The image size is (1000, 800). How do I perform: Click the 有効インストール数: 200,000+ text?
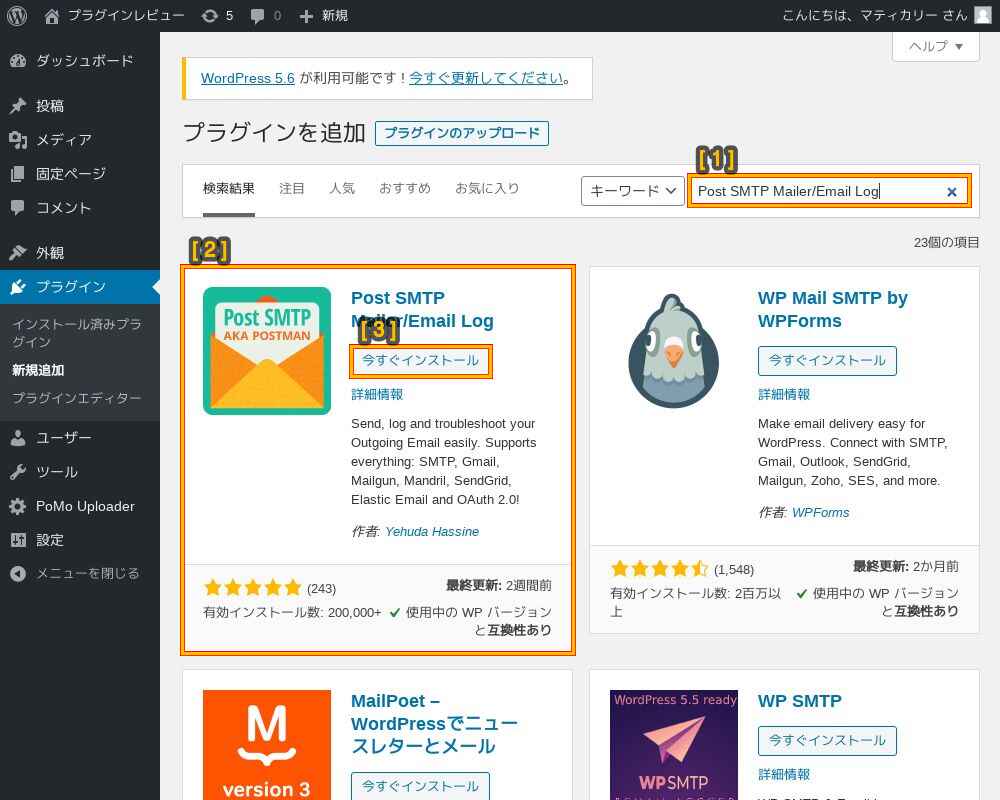[x=292, y=612]
